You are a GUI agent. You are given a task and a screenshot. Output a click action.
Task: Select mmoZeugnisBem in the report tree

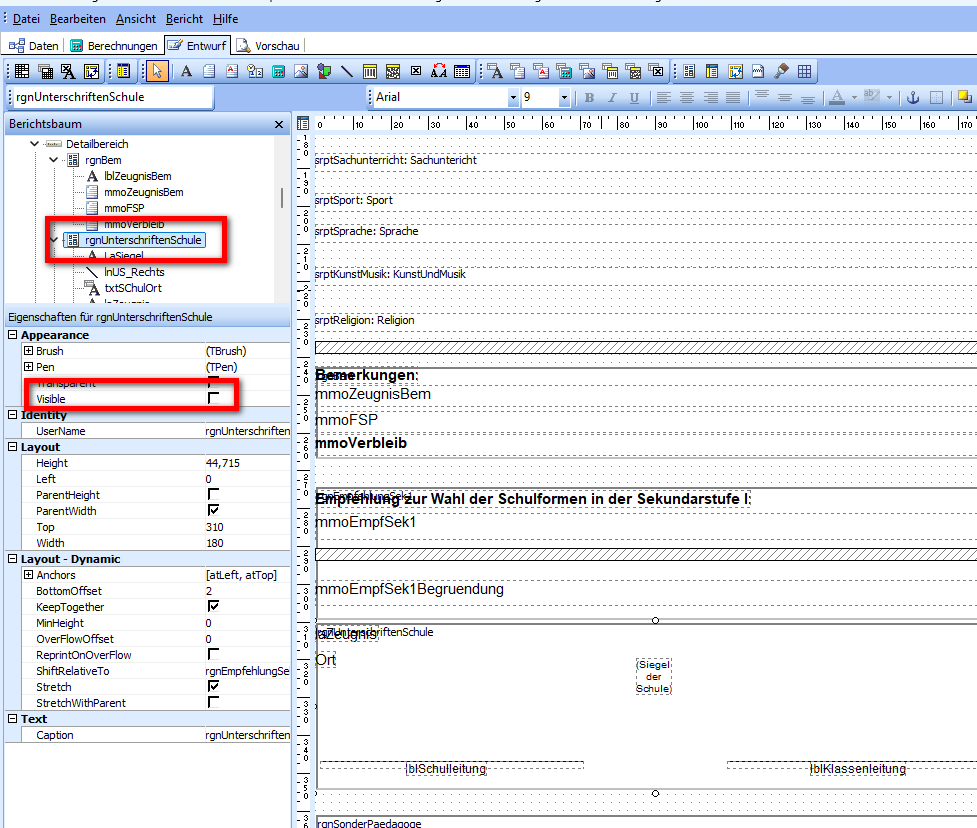pyautogui.click(x=143, y=192)
